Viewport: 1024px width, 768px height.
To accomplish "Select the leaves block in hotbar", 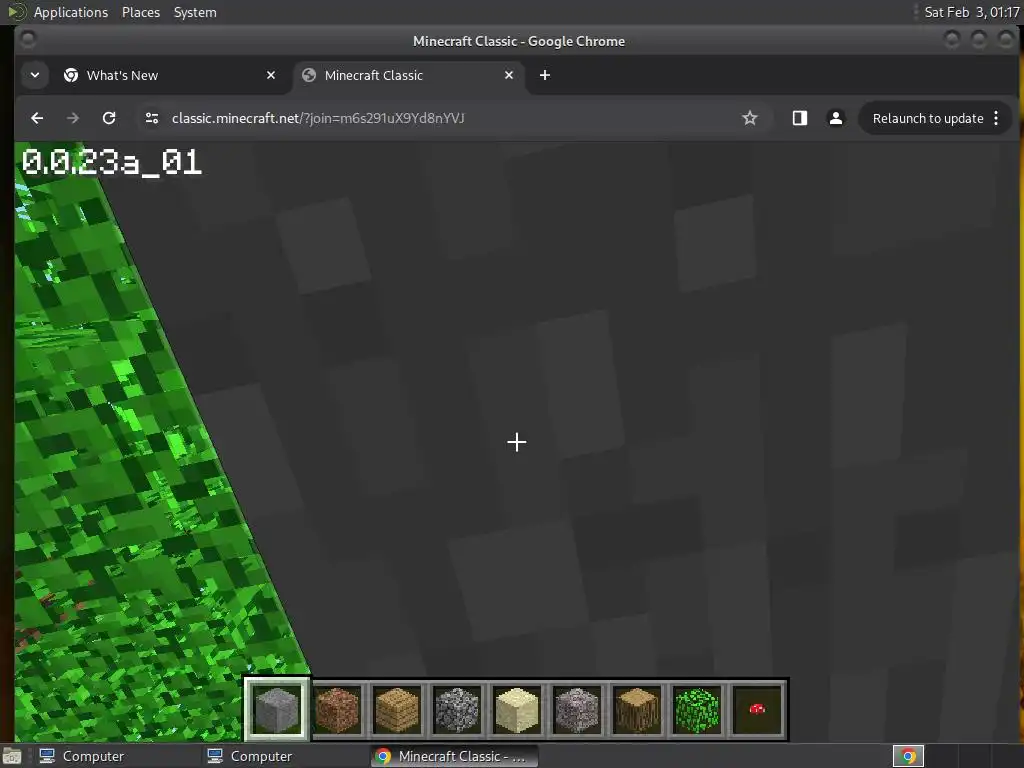I will [697, 709].
